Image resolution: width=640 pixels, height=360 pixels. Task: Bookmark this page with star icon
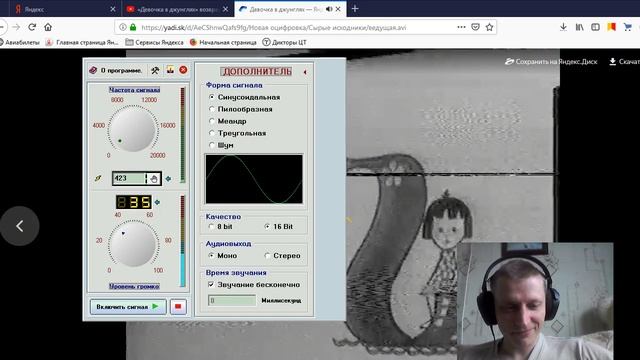tap(489, 27)
